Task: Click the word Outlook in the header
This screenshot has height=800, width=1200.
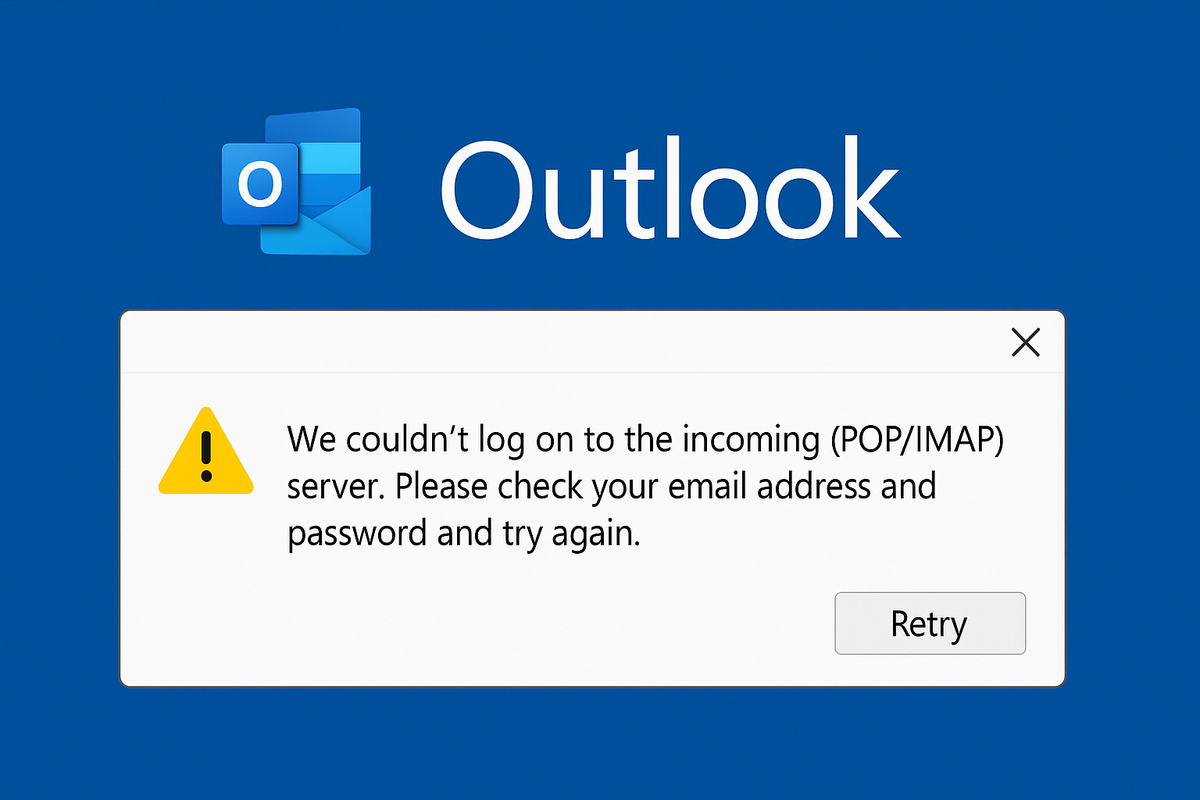Action: [x=670, y=190]
